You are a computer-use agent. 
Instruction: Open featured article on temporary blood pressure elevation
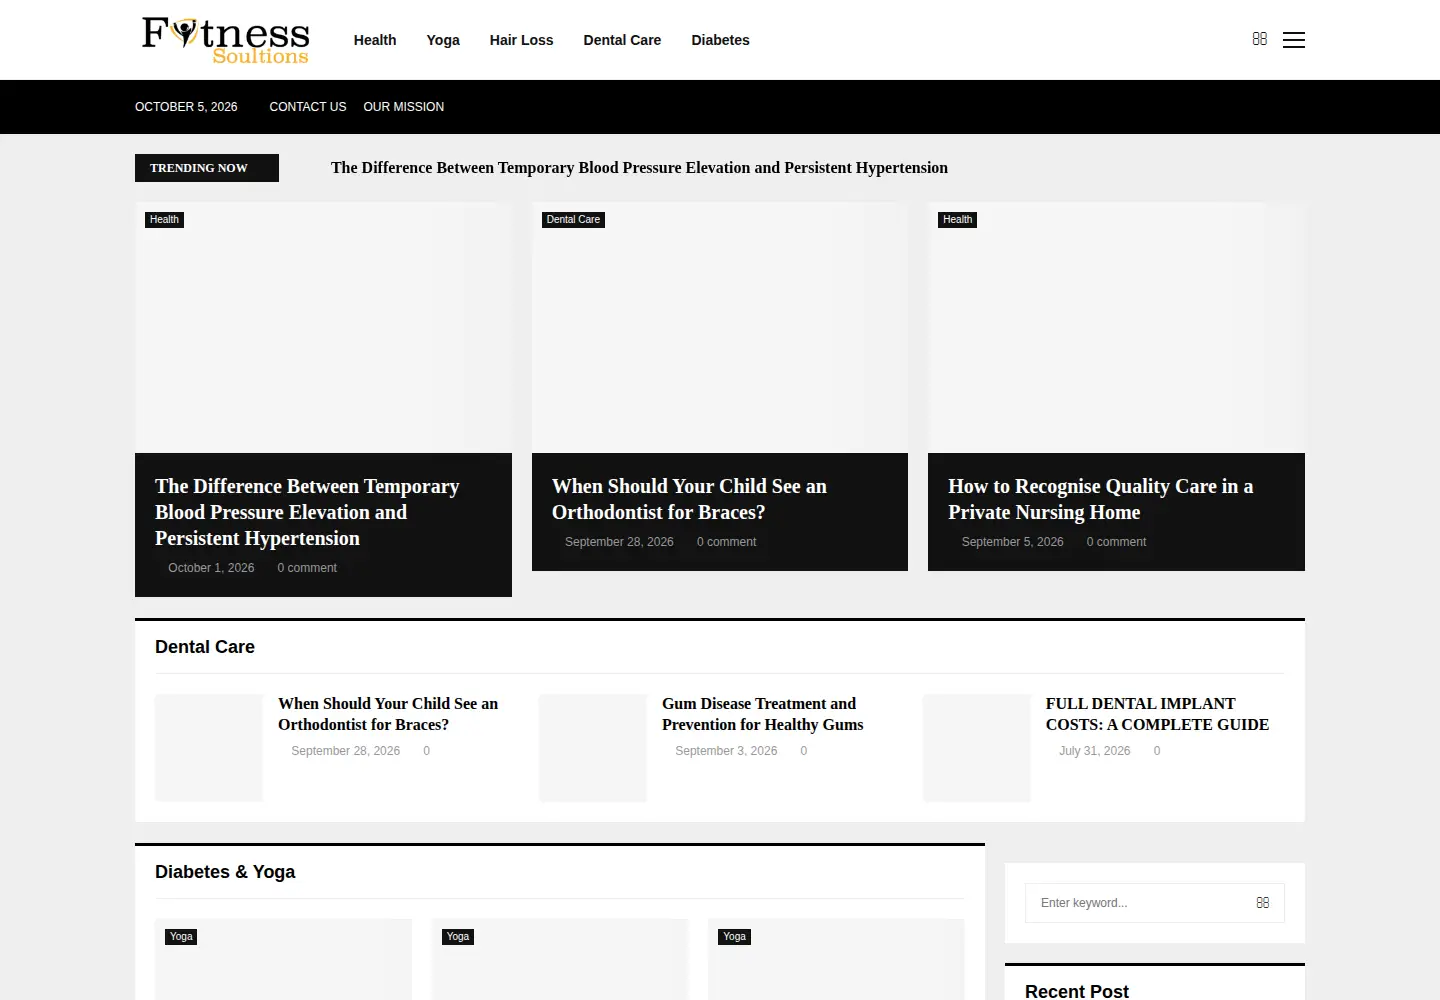[307, 512]
